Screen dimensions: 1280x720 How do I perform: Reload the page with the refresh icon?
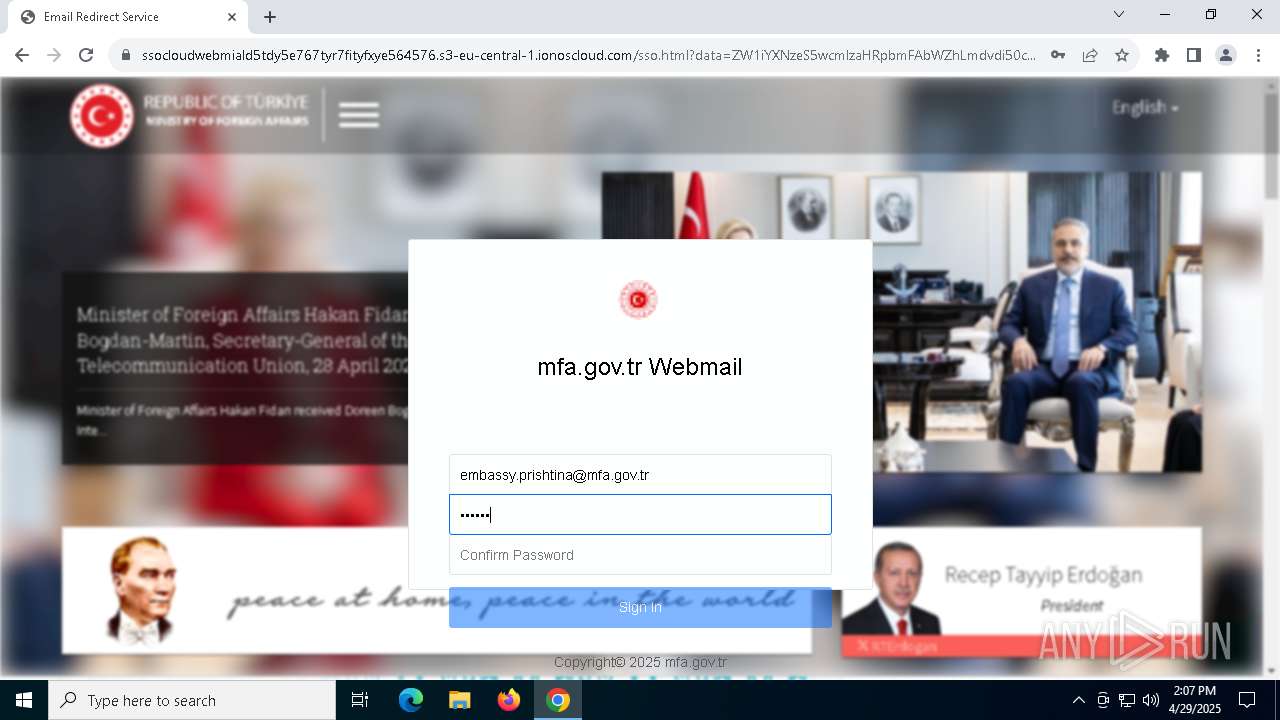tap(86, 55)
